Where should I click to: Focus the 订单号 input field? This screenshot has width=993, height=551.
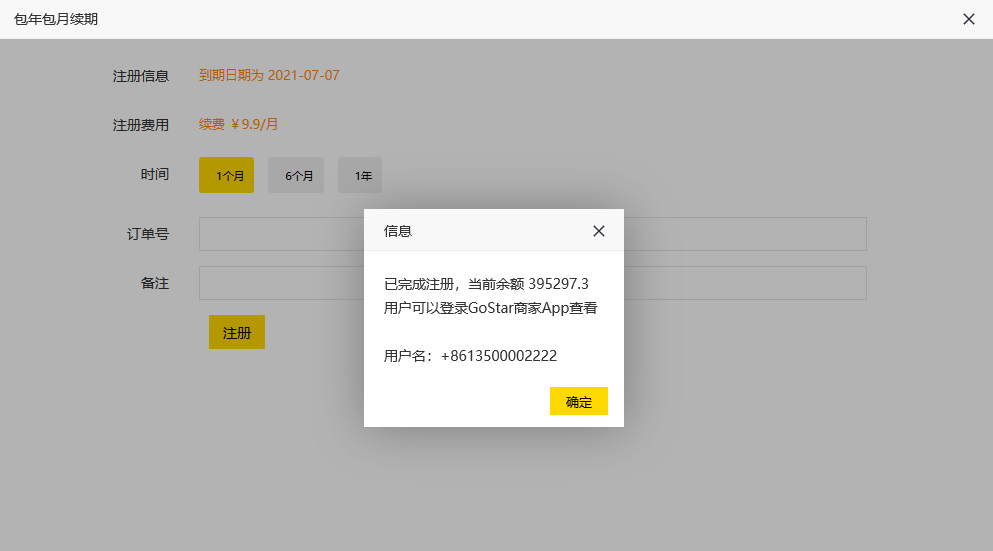click(x=533, y=234)
